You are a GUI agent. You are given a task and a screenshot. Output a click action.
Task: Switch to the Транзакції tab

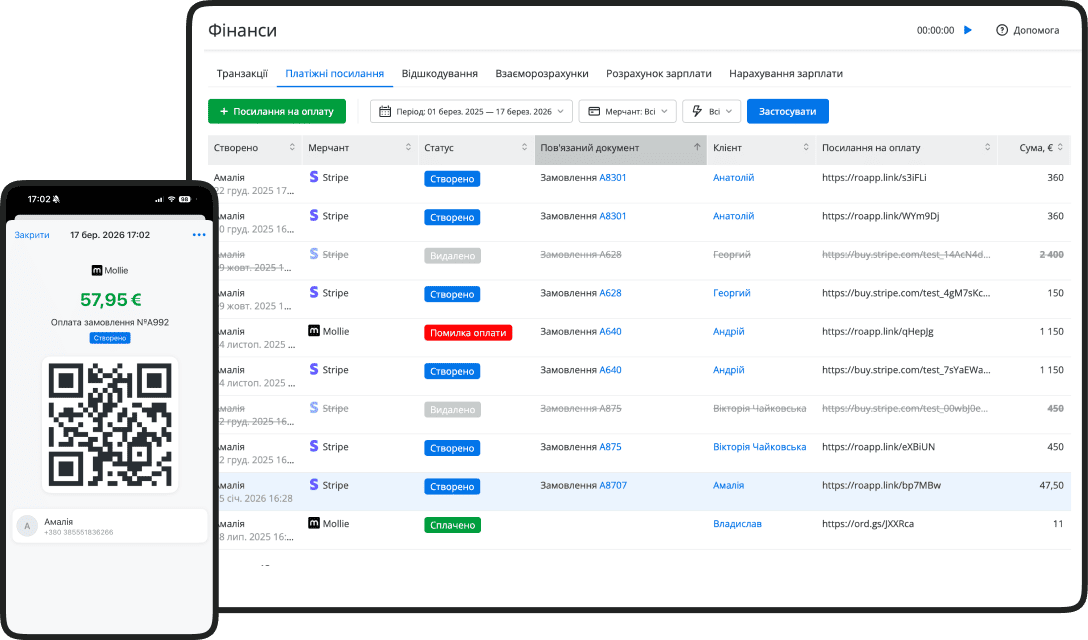[242, 74]
